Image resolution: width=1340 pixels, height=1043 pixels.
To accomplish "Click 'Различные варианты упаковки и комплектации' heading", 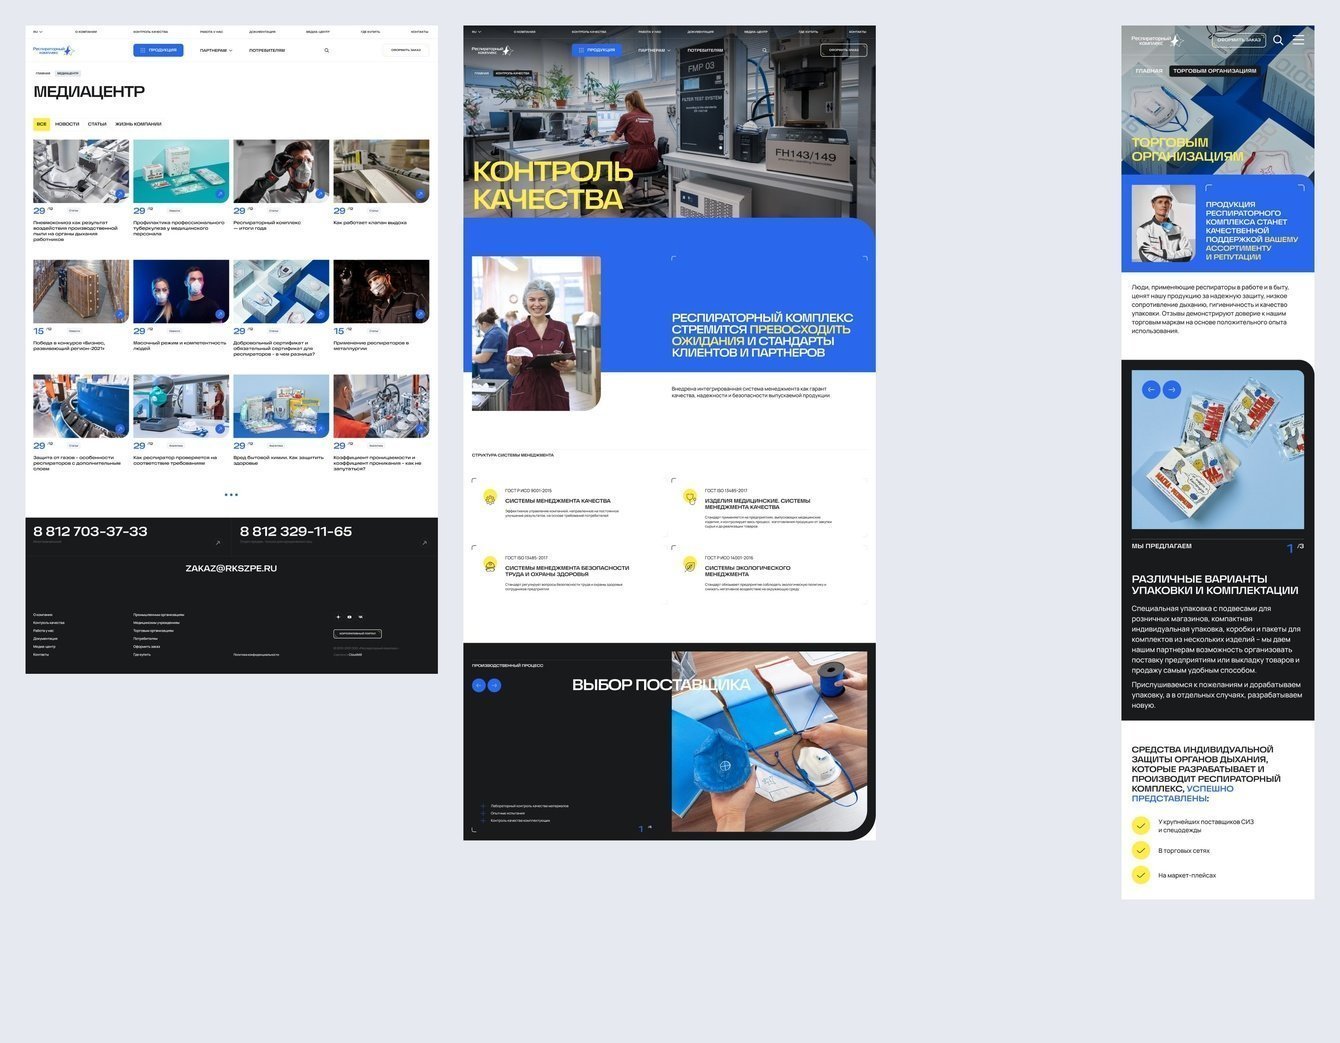I will (1215, 585).
